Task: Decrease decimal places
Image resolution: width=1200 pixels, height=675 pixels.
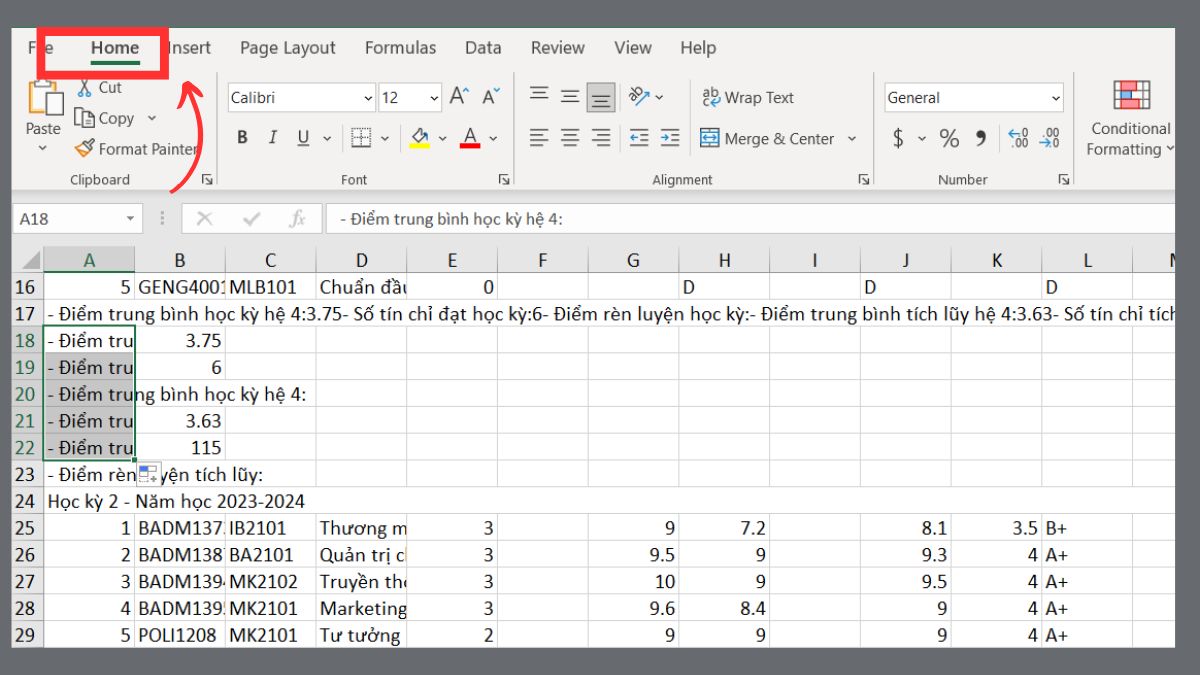Action: point(1050,138)
